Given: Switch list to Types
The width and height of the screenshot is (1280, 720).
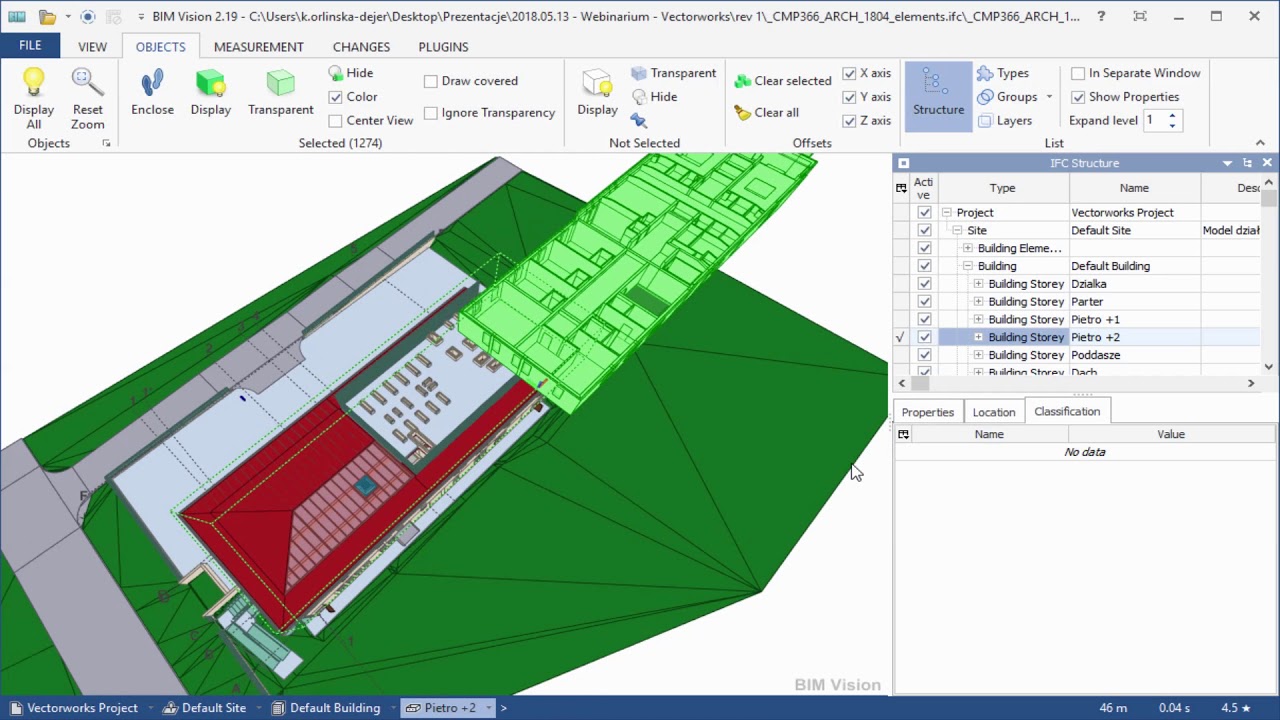Looking at the screenshot, I should (x=1002, y=73).
